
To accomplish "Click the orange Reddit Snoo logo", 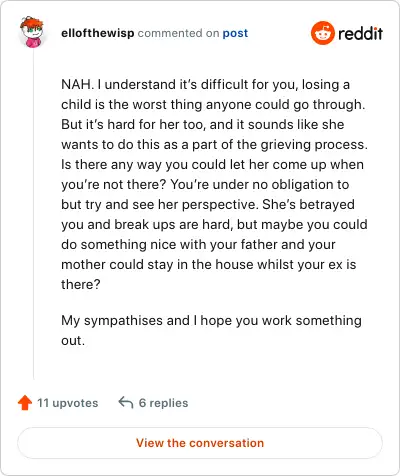I will (x=322, y=33).
